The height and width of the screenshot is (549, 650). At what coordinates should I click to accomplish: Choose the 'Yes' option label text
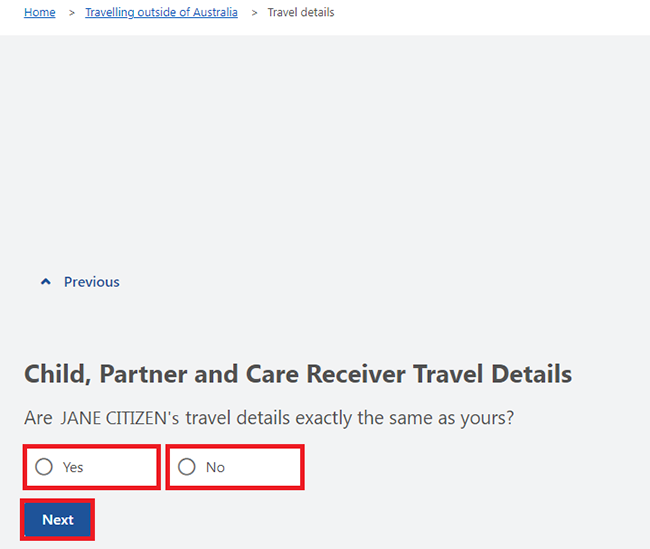point(73,467)
